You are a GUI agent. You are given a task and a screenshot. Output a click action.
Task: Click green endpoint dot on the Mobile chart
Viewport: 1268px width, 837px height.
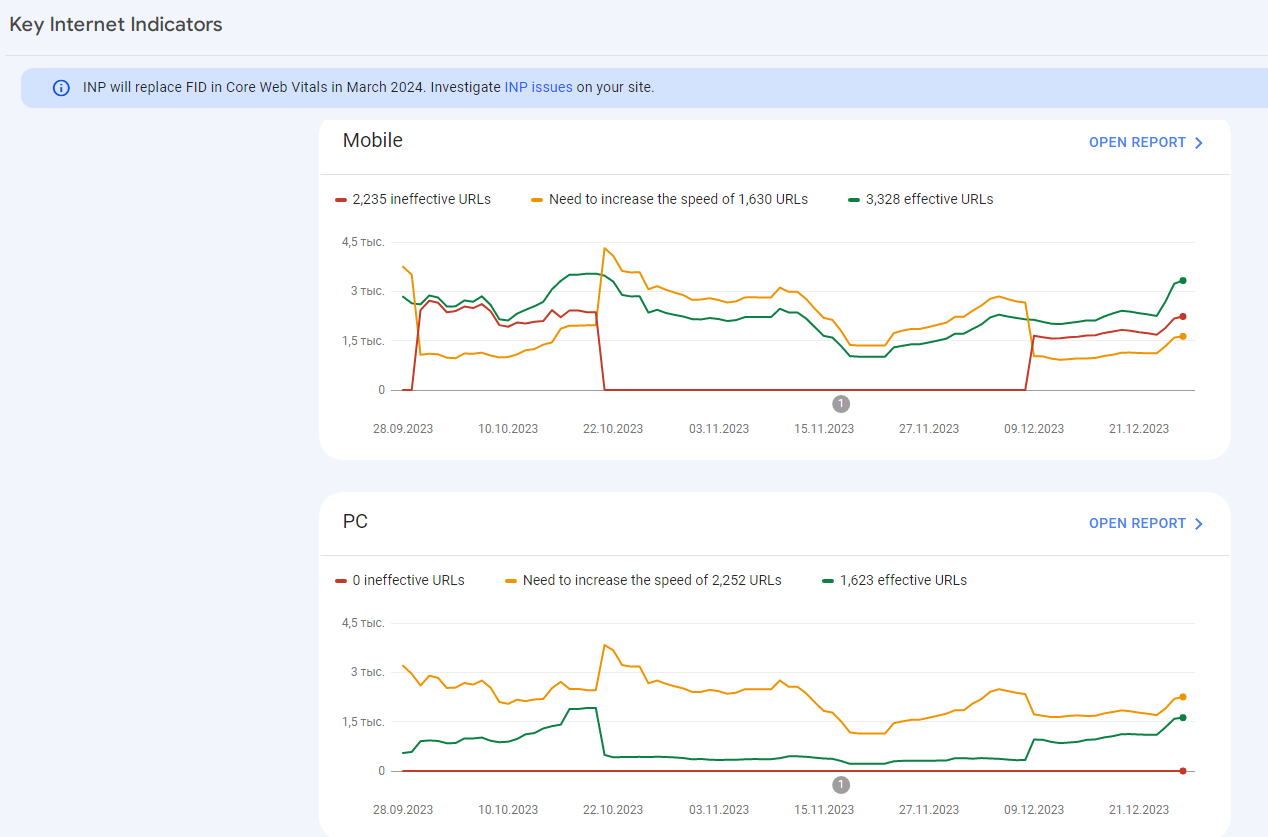click(1183, 280)
